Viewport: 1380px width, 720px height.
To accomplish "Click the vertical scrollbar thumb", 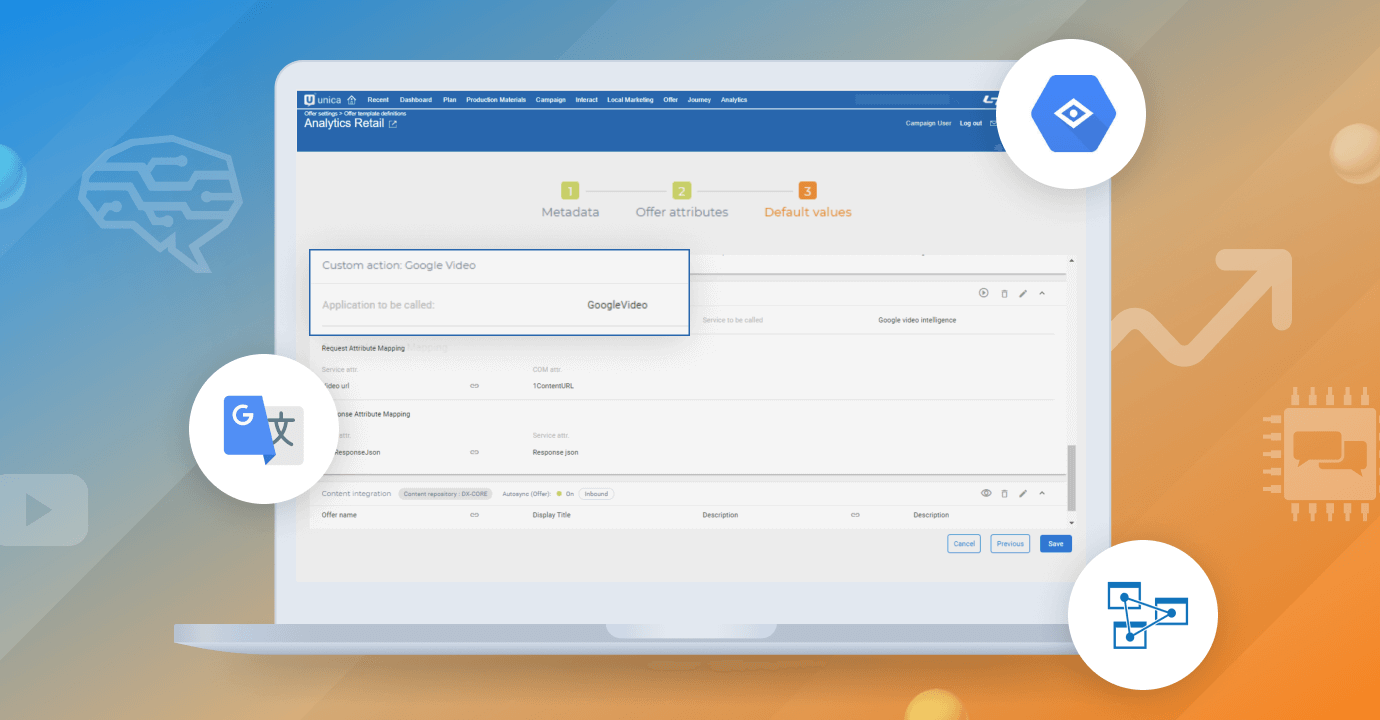I will tap(1072, 478).
